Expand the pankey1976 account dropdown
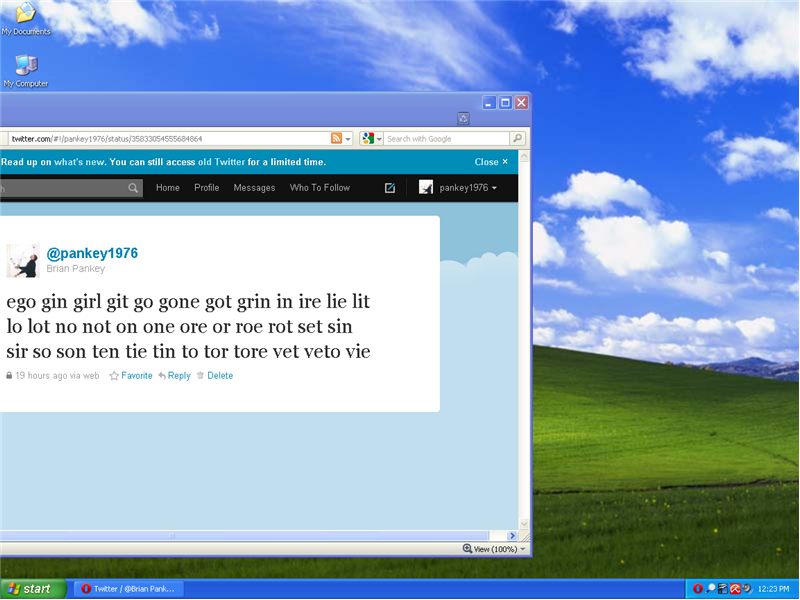The height and width of the screenshot is (600, 800). click(x=494, y=188)
